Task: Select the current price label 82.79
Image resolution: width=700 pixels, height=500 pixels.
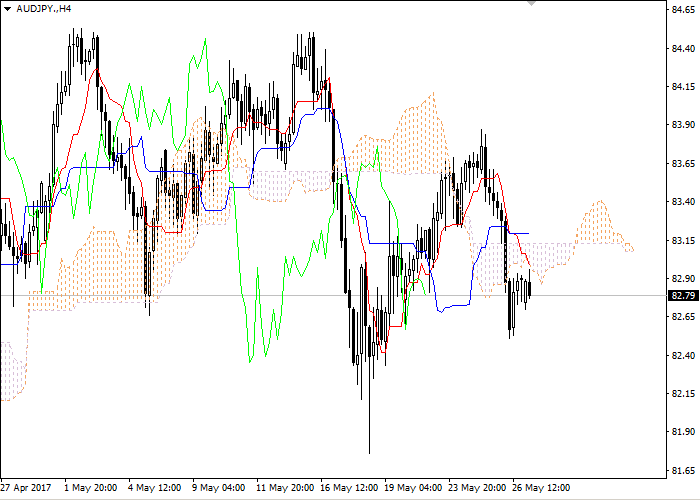Action: coord(683,296)
